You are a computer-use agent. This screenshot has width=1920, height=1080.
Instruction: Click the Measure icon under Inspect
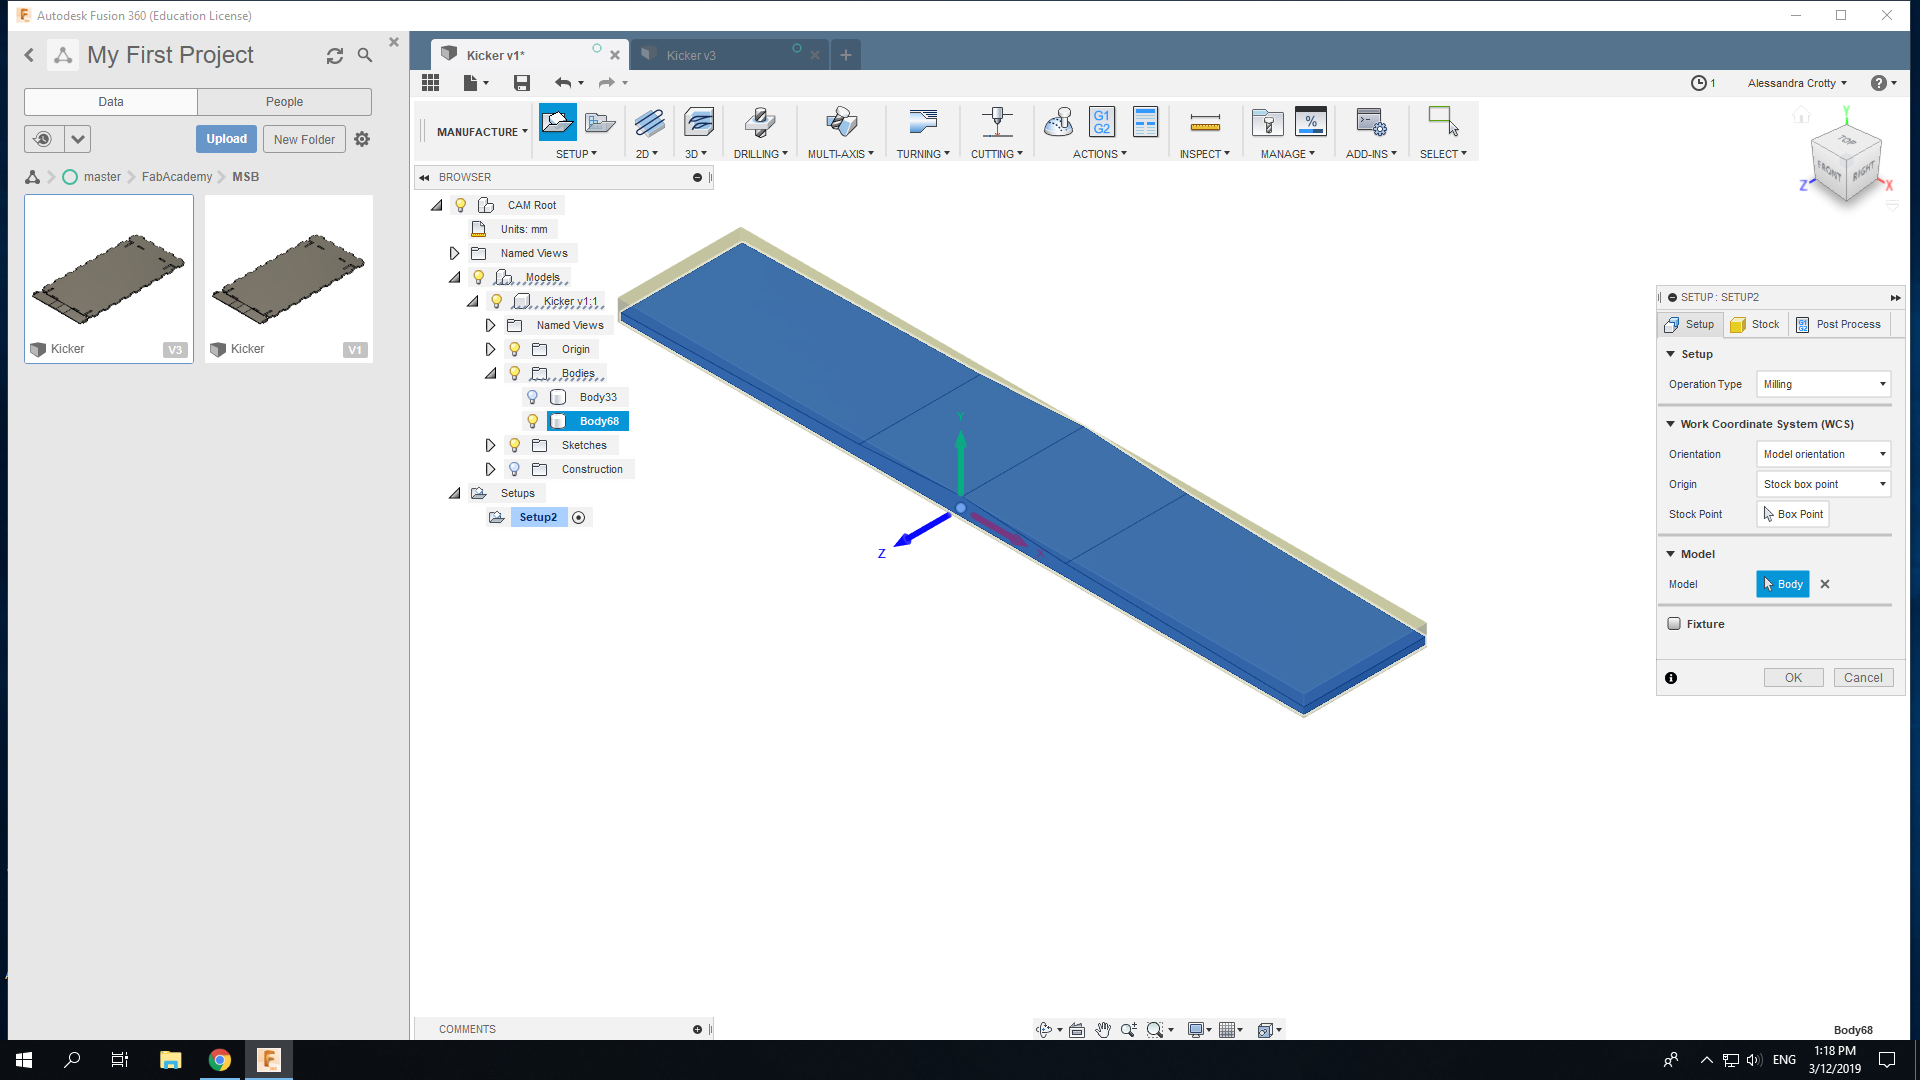click(x=1204, y=123)
